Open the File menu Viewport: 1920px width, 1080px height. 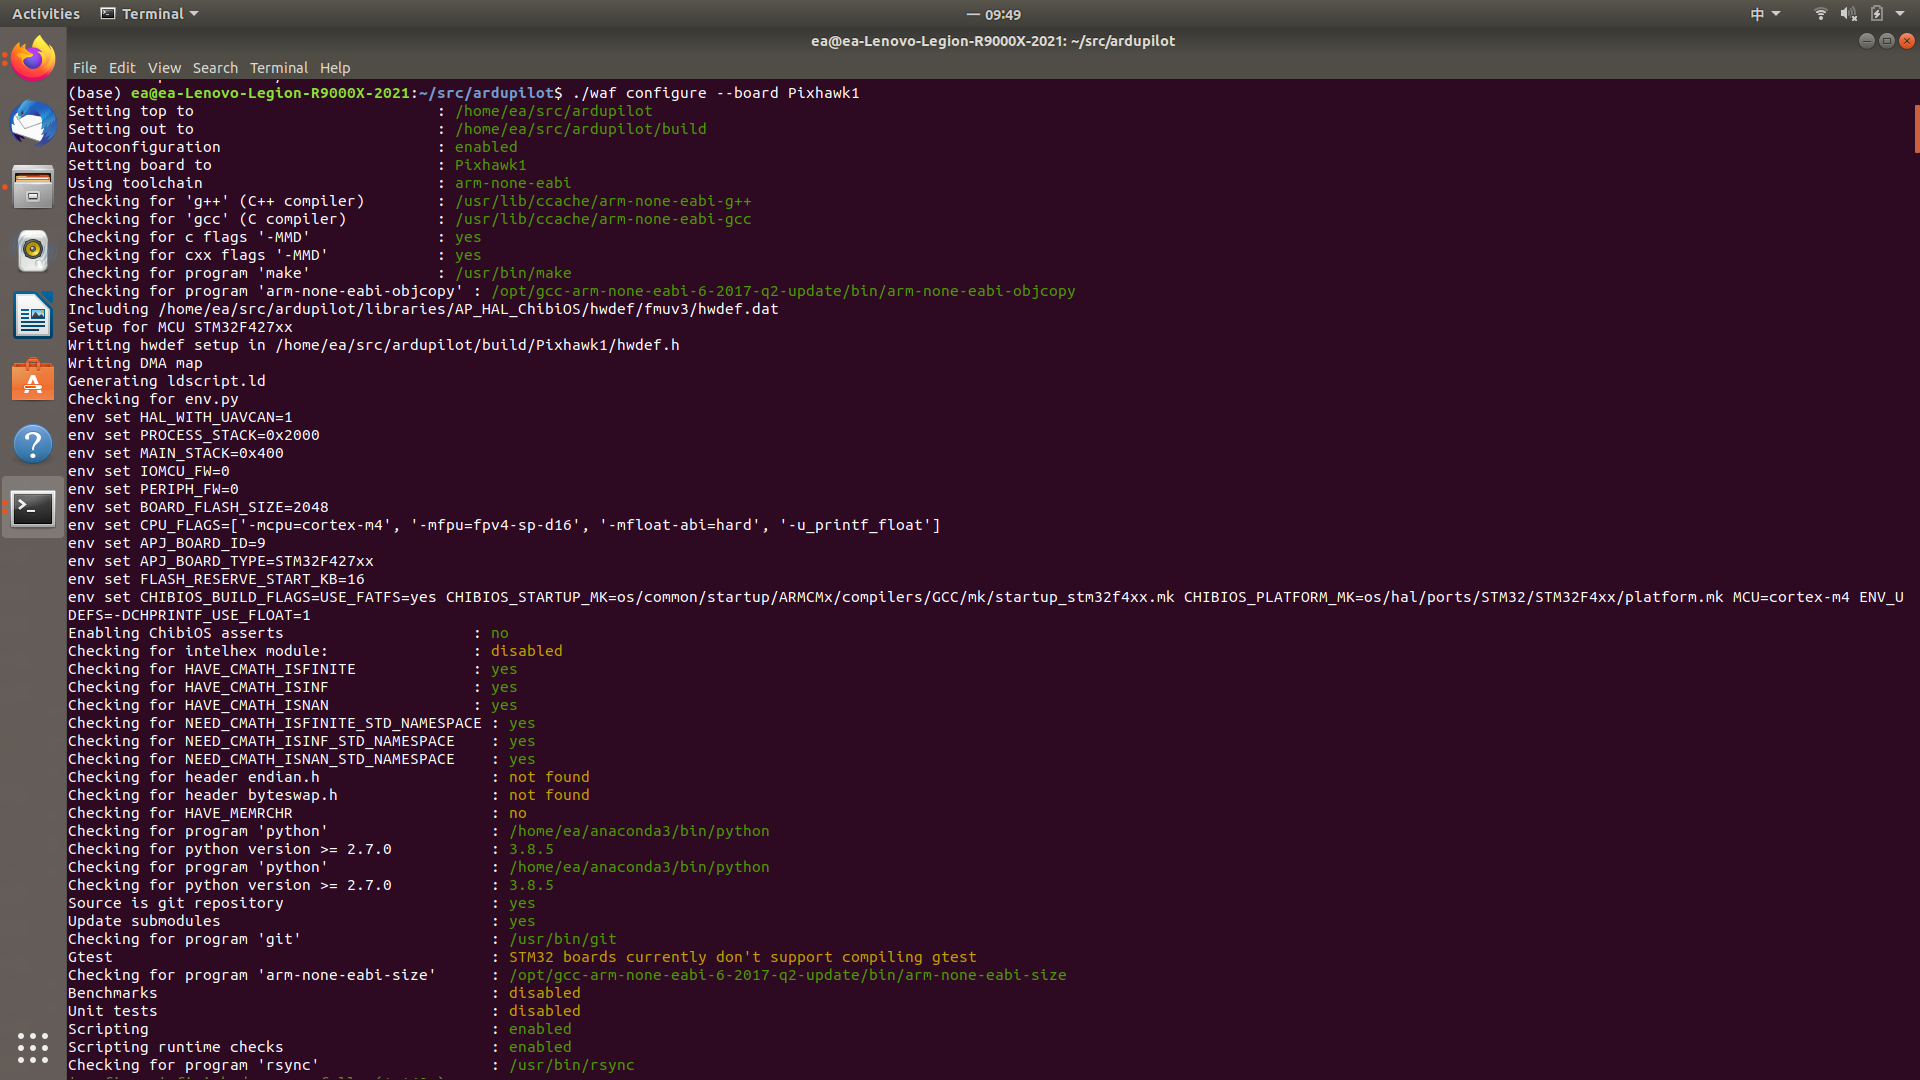pos(85,67)
